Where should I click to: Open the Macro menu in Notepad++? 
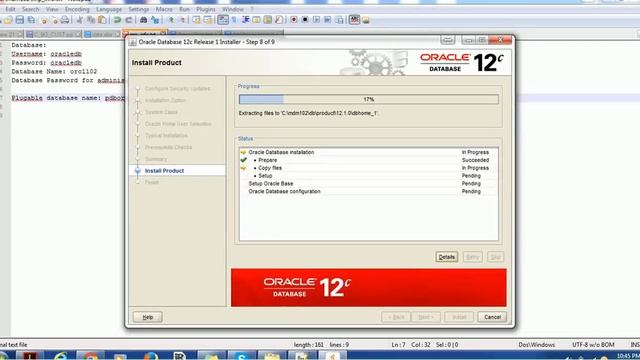click(x=164, y=9)
